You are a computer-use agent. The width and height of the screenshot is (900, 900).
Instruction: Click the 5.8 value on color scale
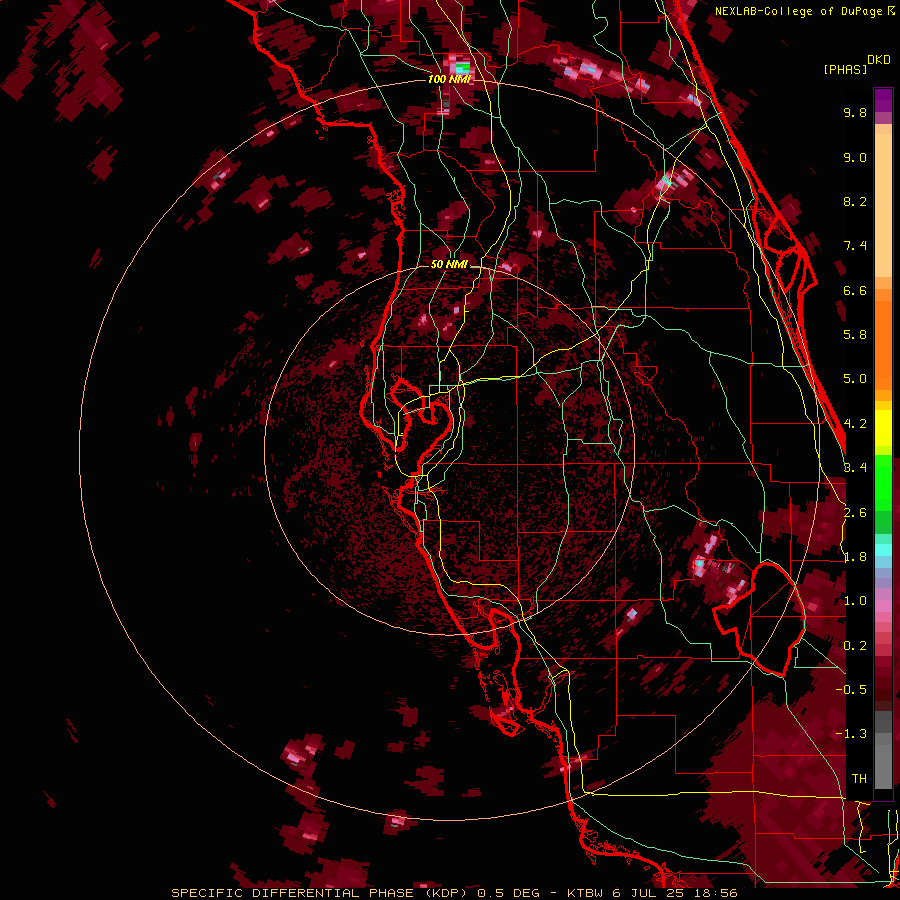tap(855, 335)
